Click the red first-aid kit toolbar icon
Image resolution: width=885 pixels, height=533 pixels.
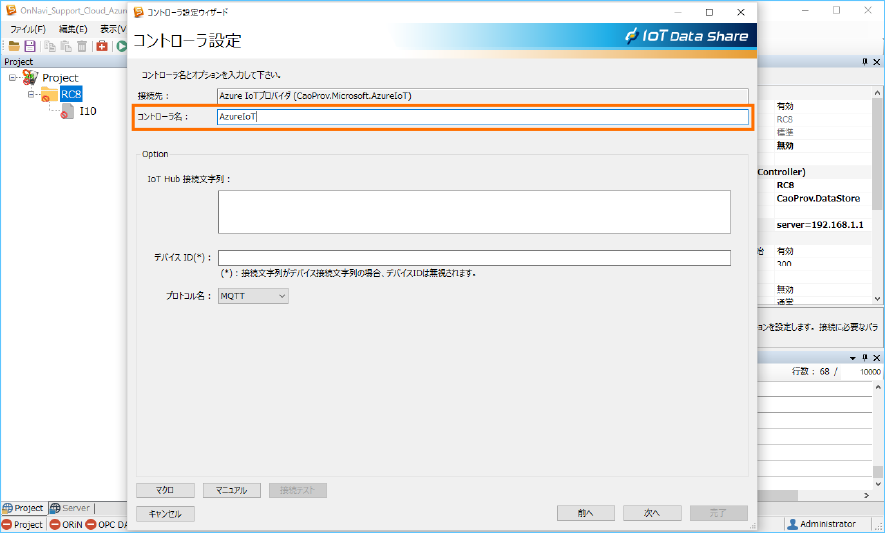102,46
